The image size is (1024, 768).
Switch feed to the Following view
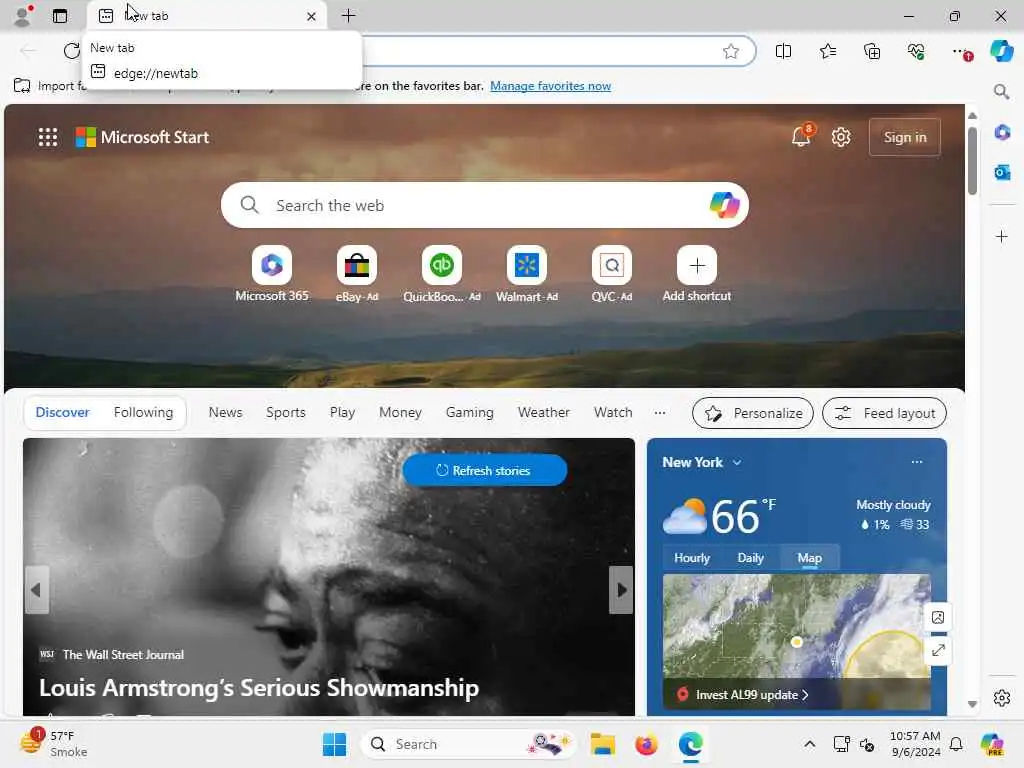coord(143,413)
